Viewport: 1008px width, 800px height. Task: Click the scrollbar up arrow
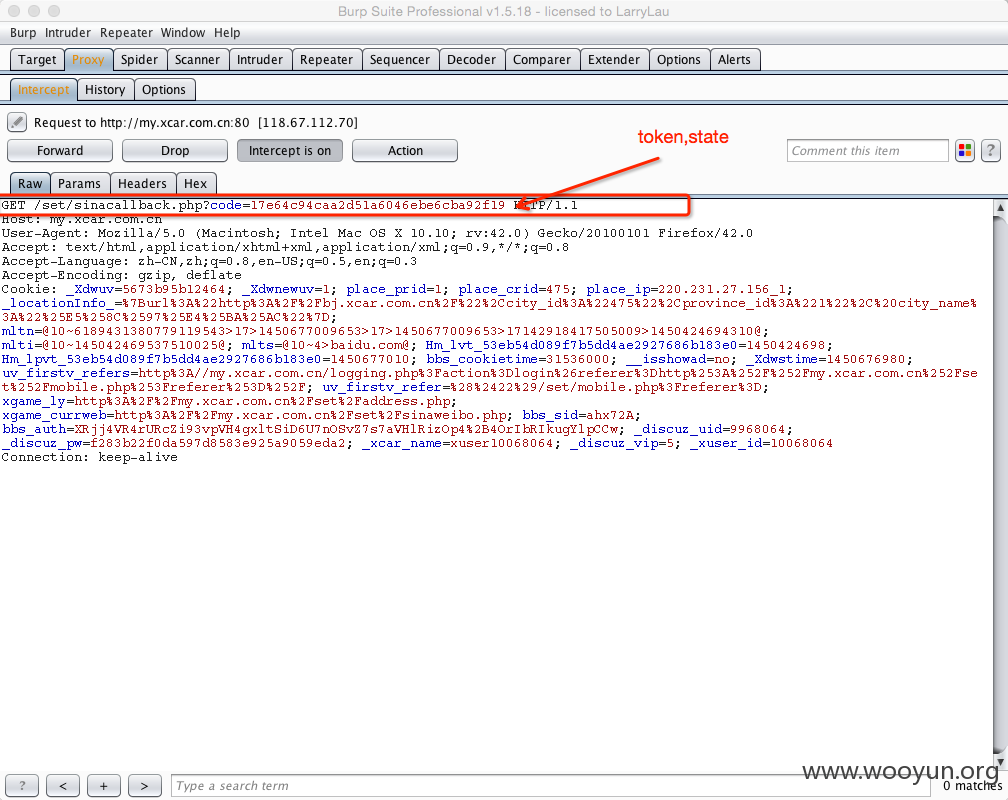(1000, 207)
